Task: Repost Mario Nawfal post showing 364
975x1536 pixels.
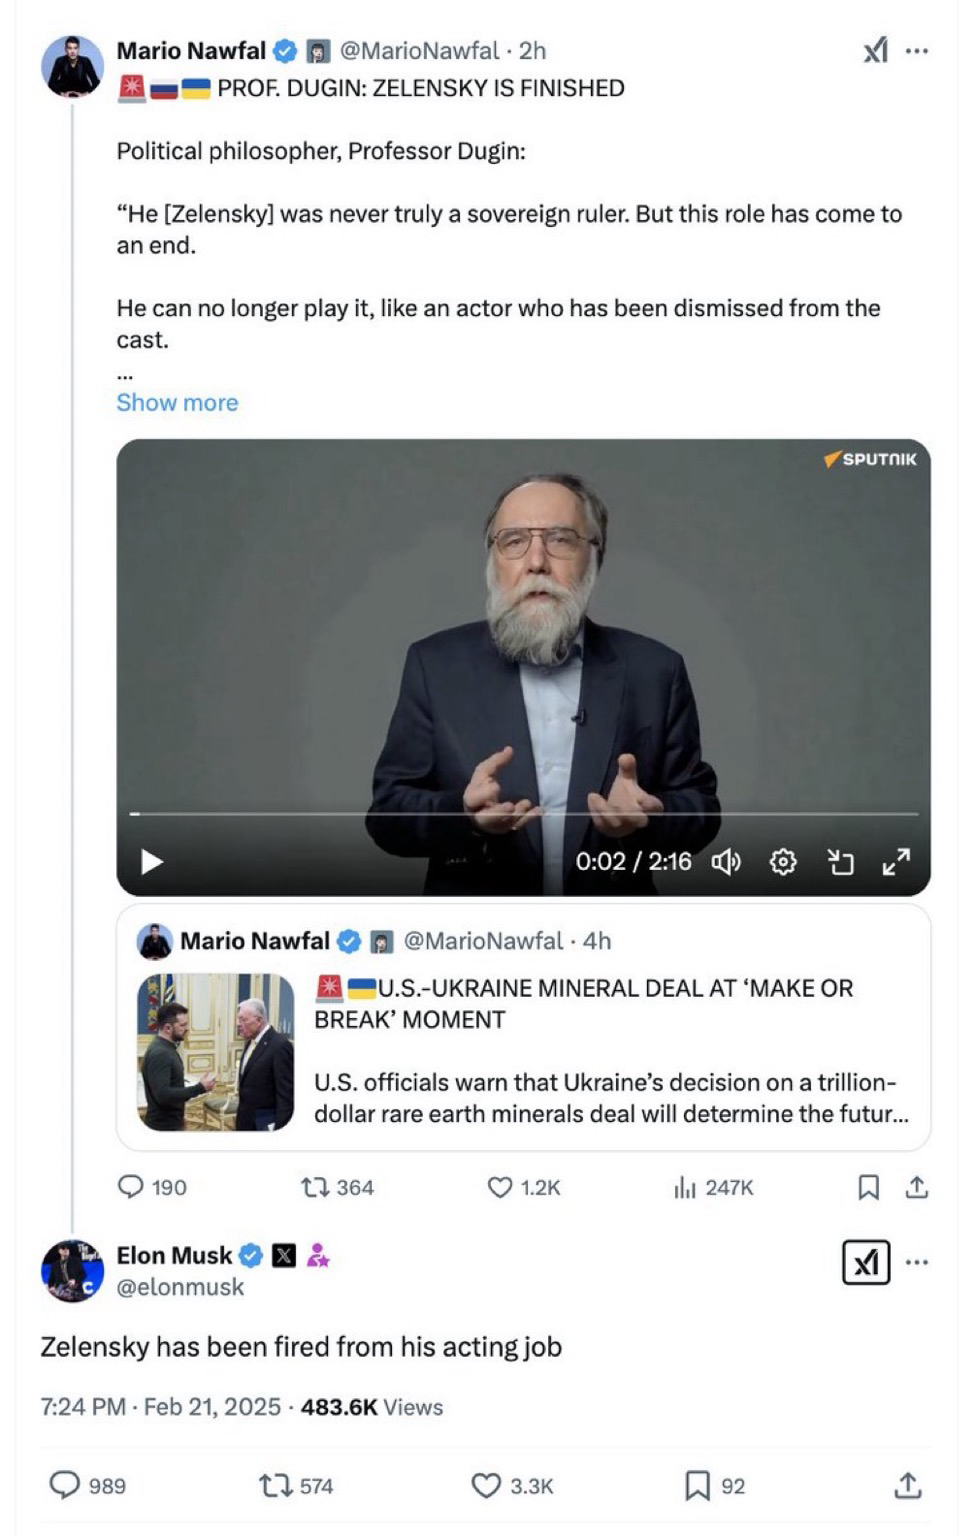Action: tap(337, 1187)
